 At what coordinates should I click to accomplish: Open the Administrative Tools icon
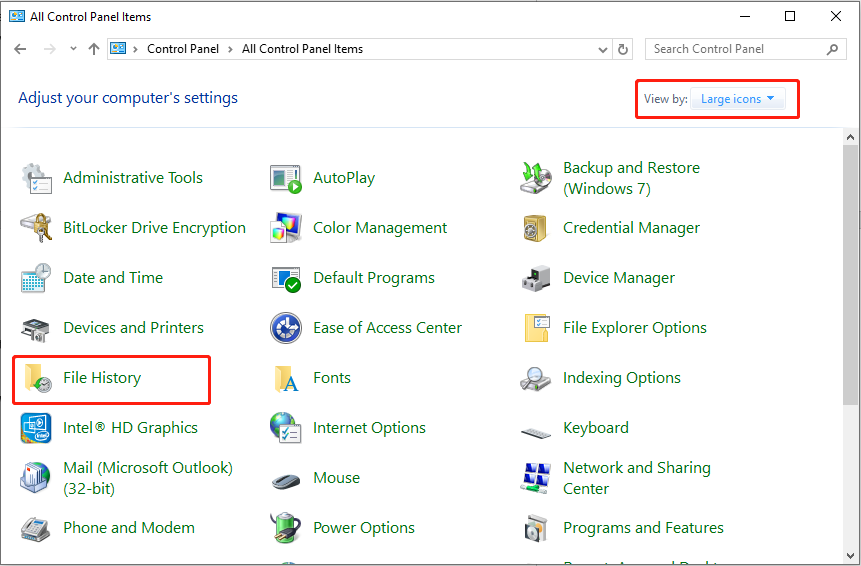coord(36,178)
